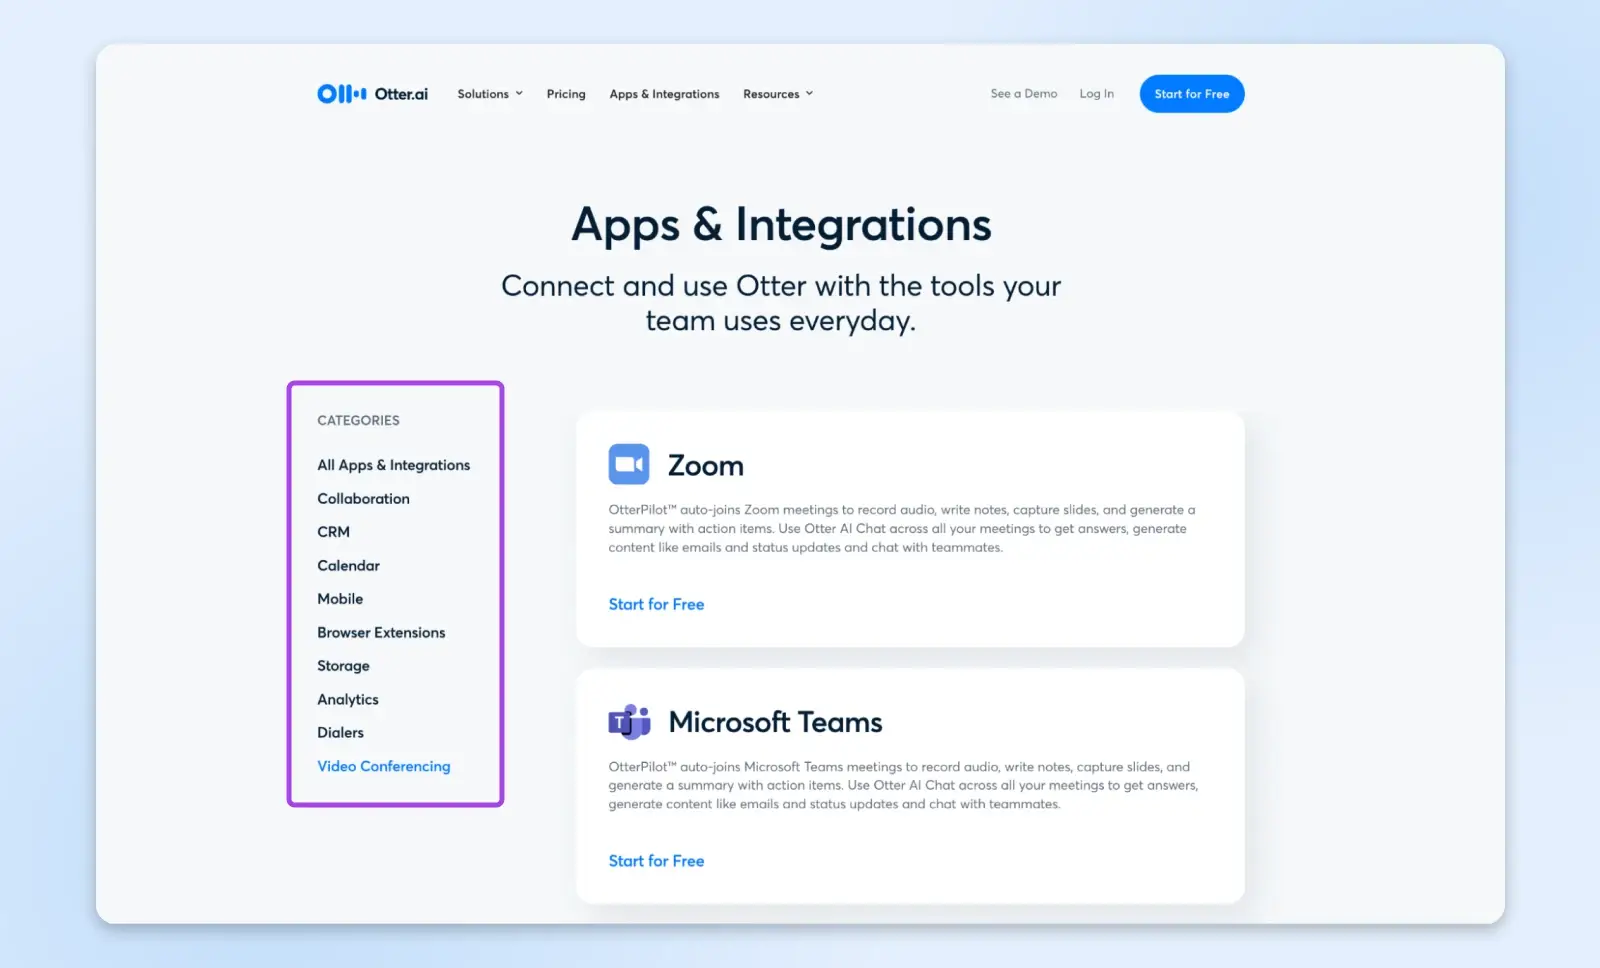Filter by Collaboration category
The image size is (1600, 968).
[364, 498]
